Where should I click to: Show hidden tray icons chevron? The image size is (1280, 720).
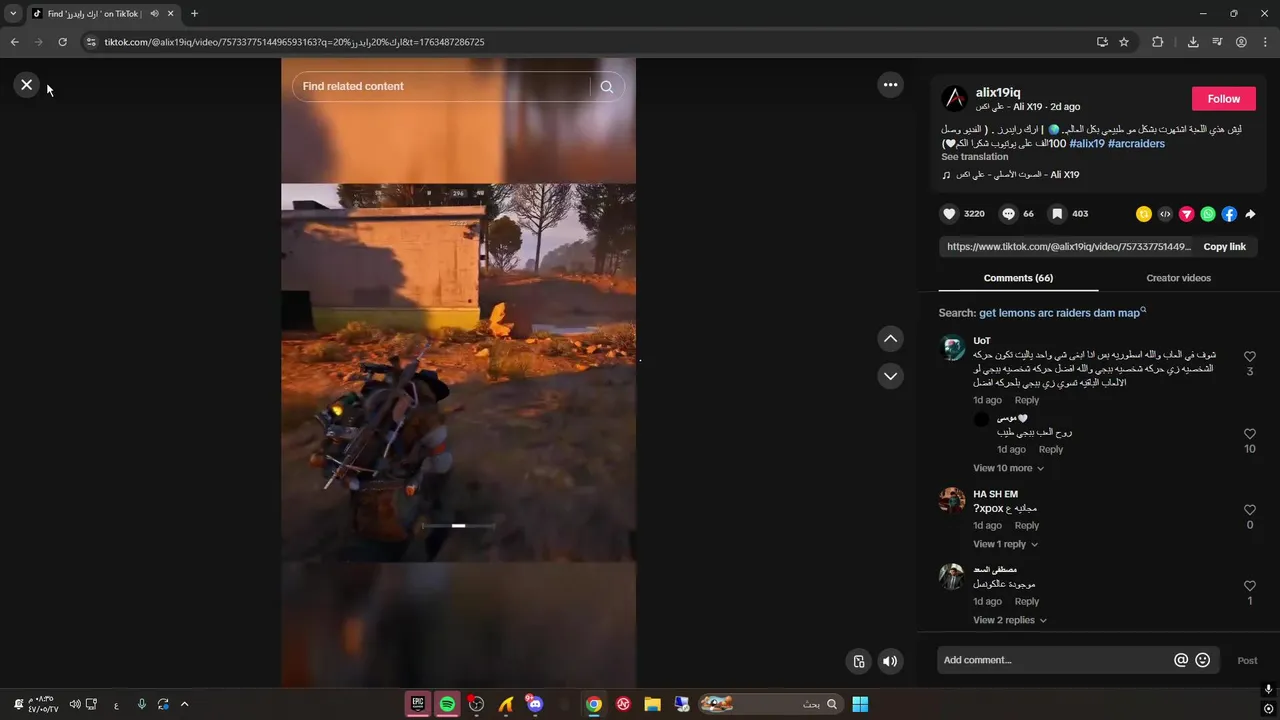(184, 704)
